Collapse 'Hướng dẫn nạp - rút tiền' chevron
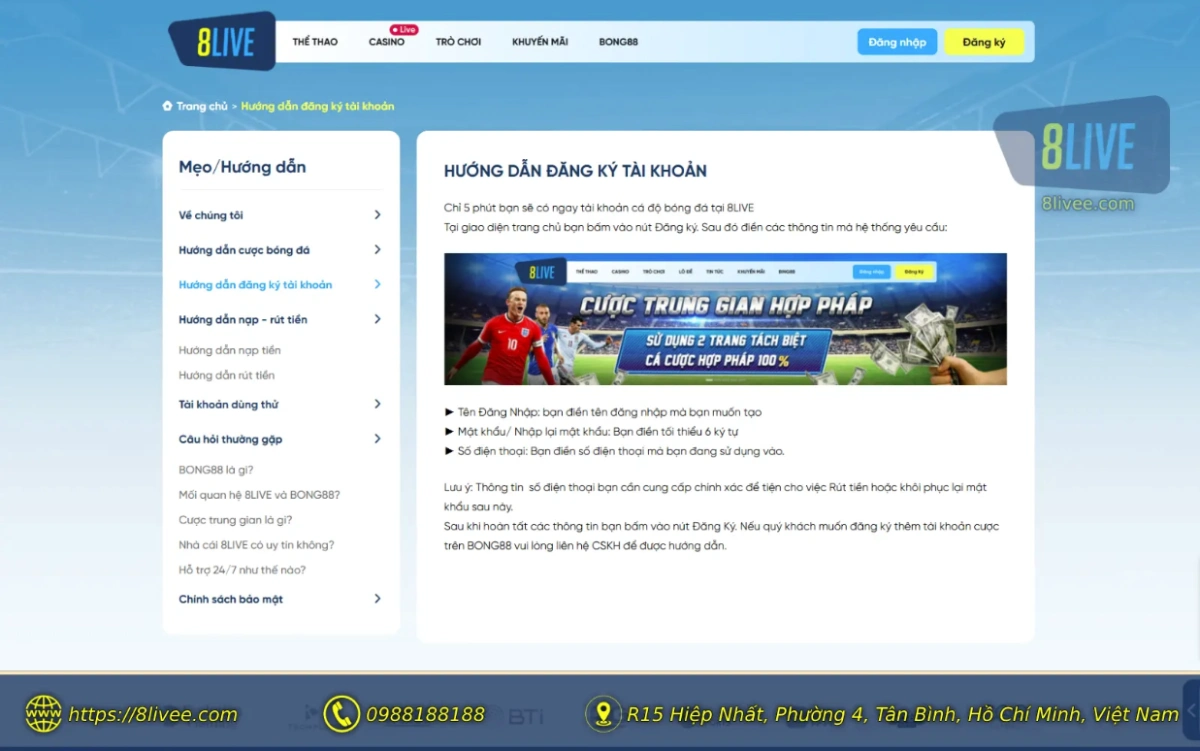 (377, 319)
